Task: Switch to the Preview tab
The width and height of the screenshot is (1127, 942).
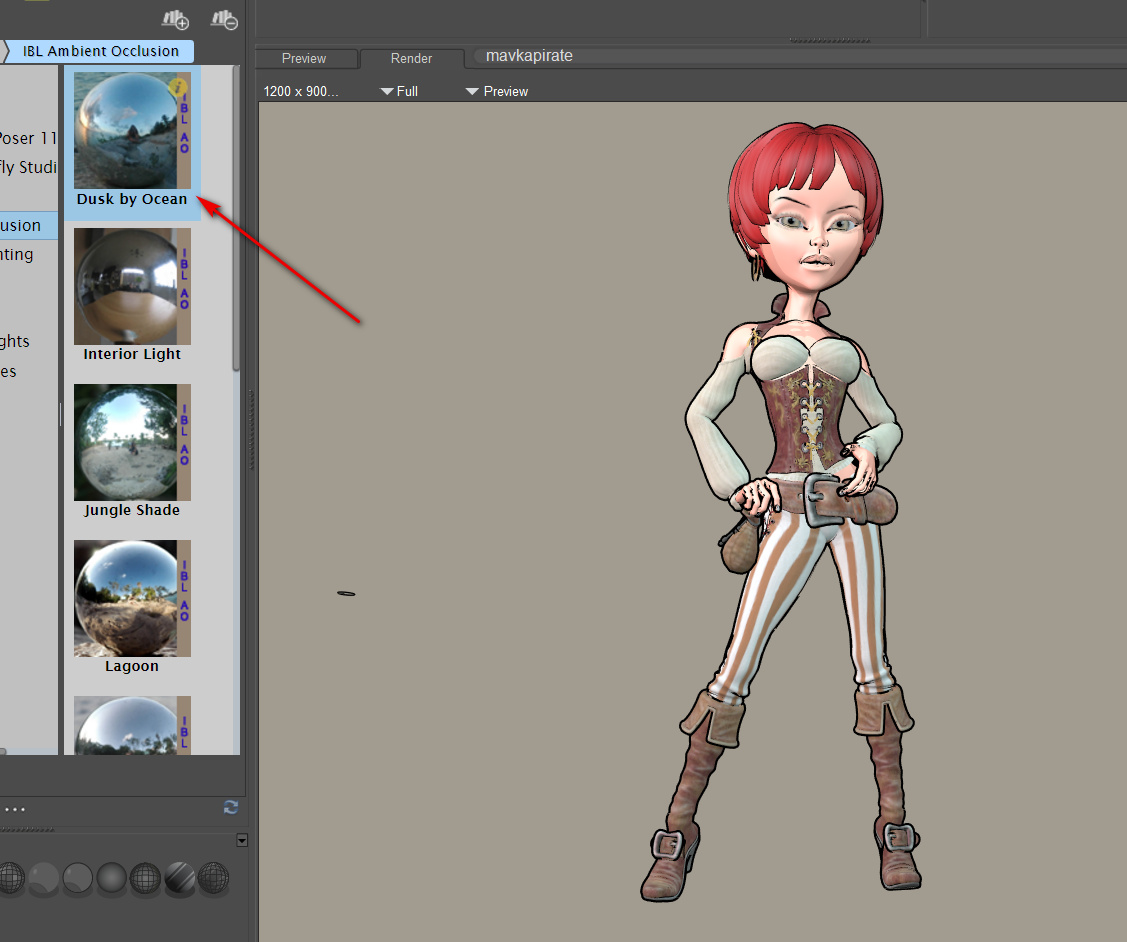Action: click(304, 59)
